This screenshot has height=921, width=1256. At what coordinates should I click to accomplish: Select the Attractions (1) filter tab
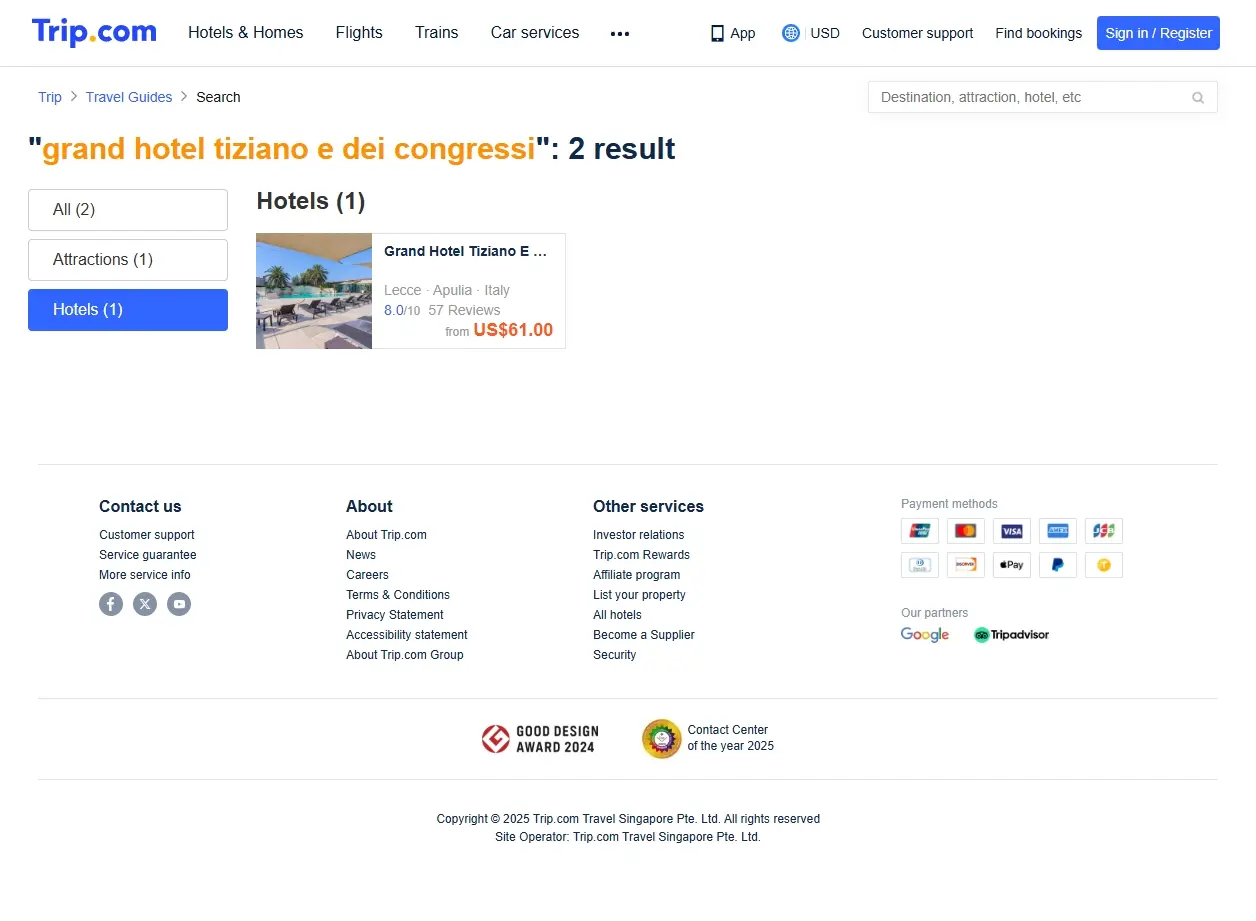pos(128,260)
